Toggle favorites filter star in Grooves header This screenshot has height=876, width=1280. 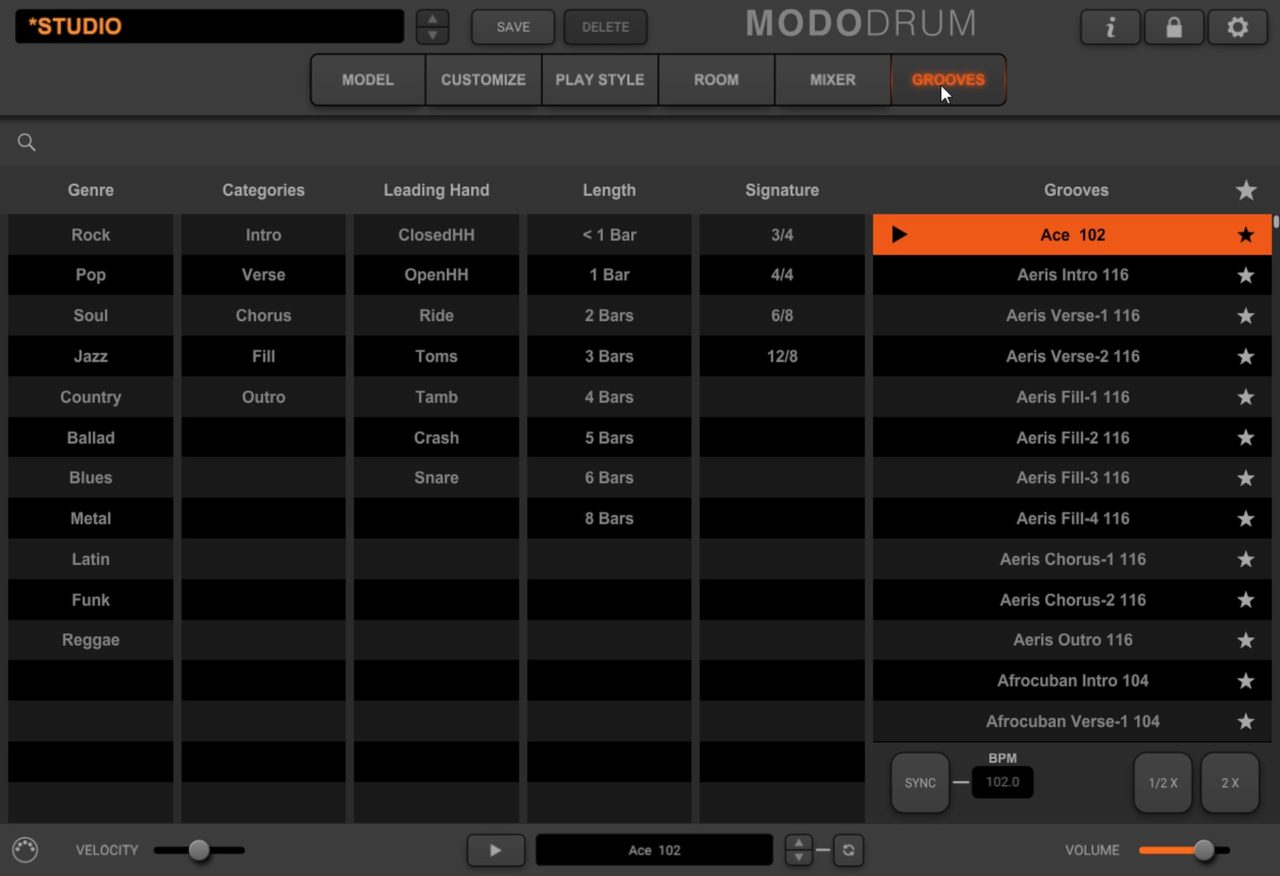pos(1246,190)
